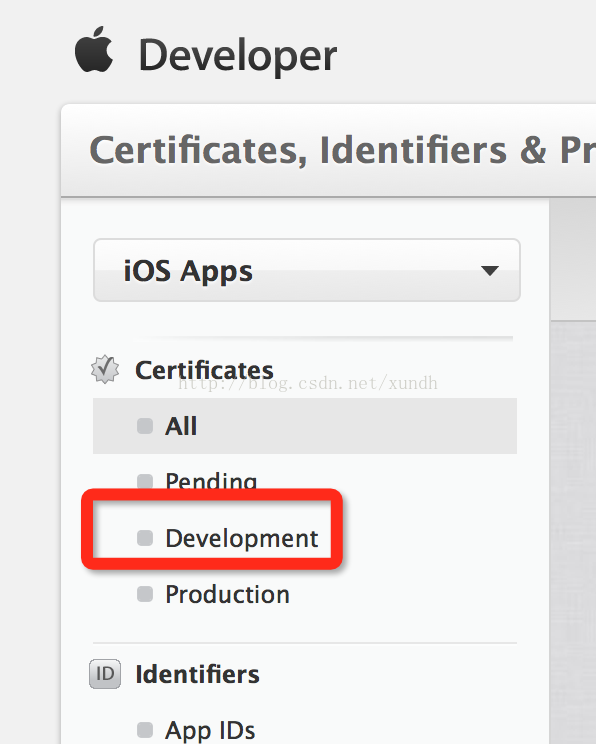Click the Apple logo icon
Image resolution: width=596 pixels, height=744 pixels.
[94, 50]
